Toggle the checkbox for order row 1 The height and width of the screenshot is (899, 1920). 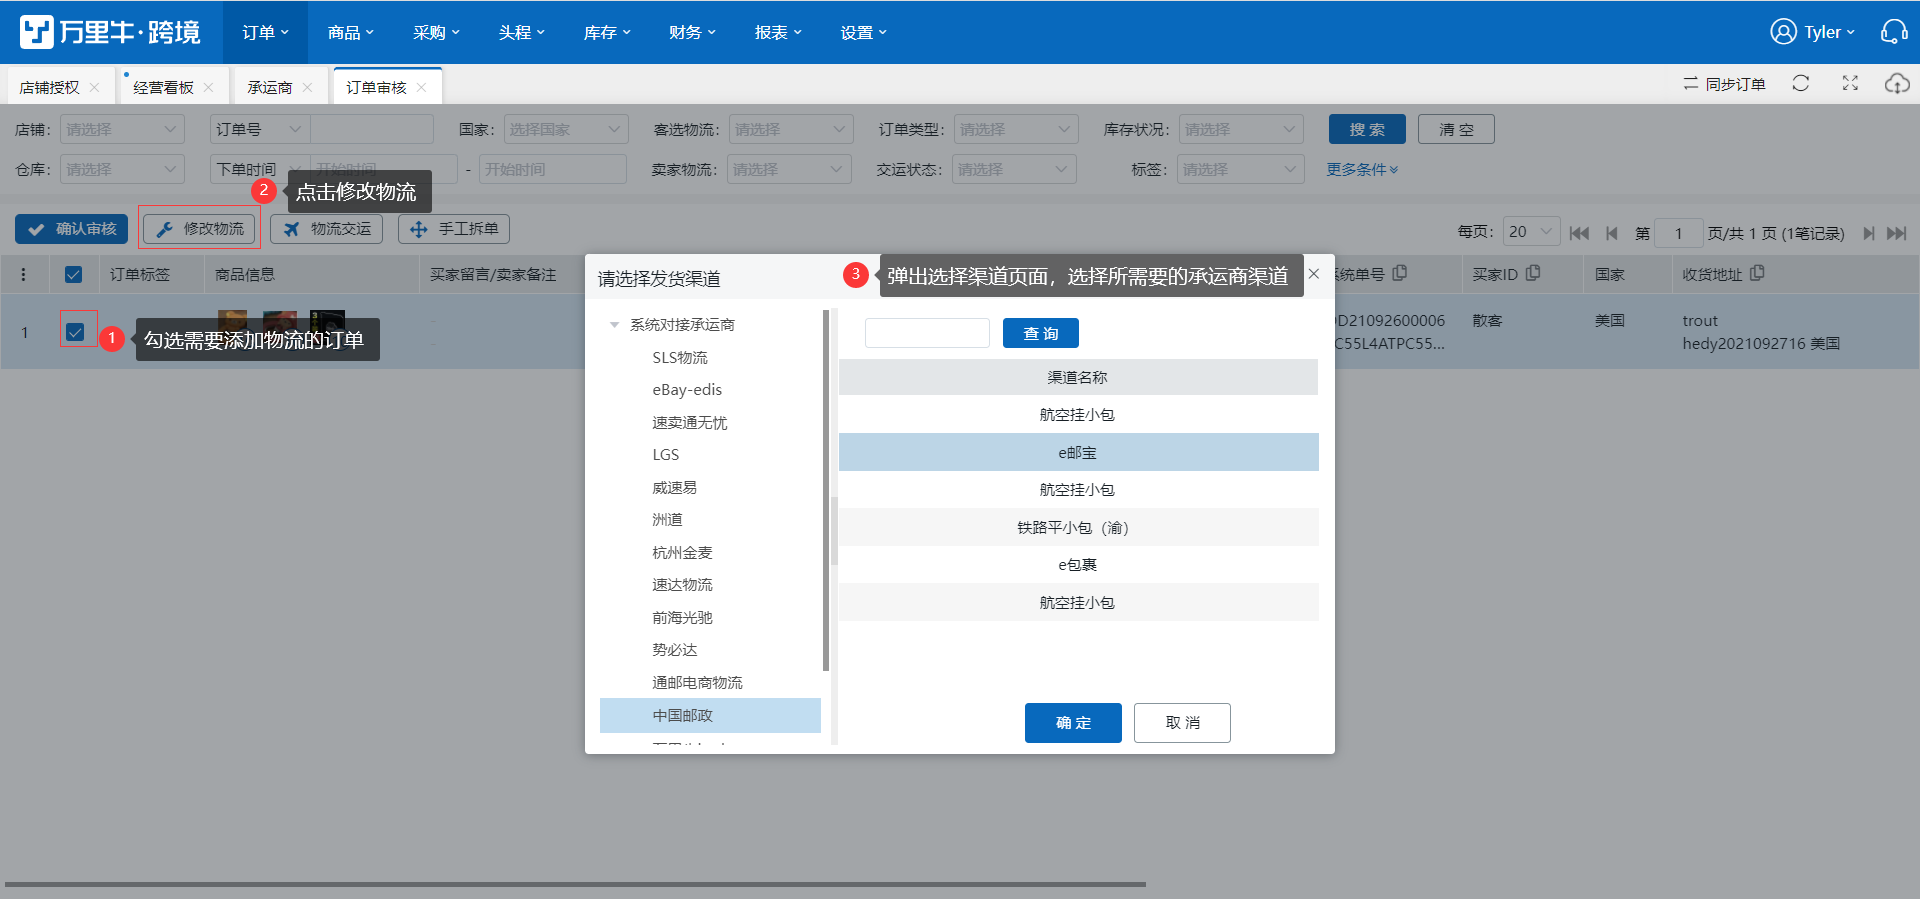(x=75, y=332)
